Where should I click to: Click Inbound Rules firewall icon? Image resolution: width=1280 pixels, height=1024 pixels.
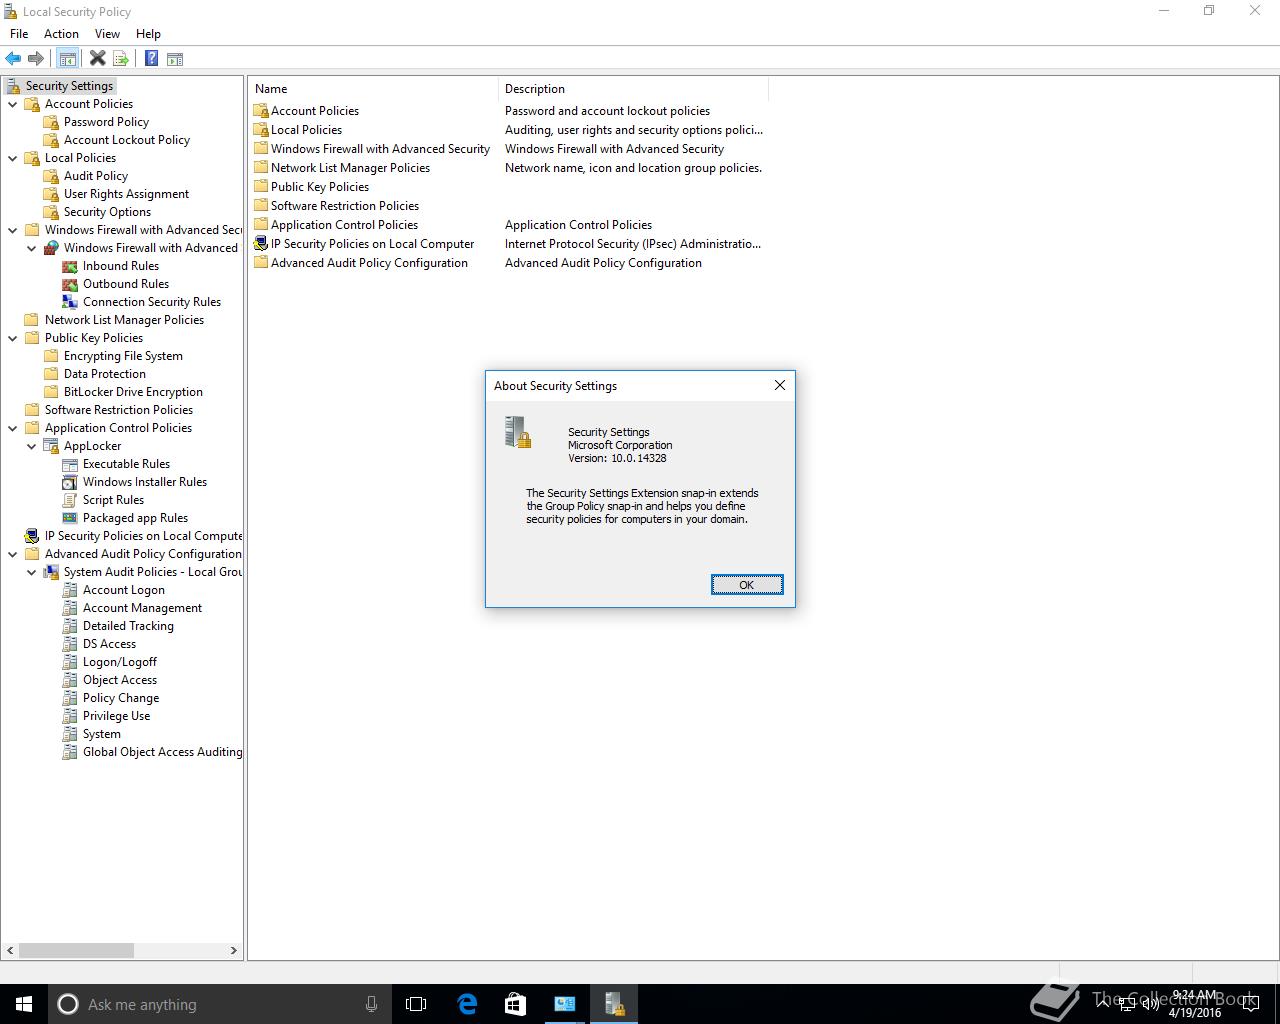[x=70, y=266]
